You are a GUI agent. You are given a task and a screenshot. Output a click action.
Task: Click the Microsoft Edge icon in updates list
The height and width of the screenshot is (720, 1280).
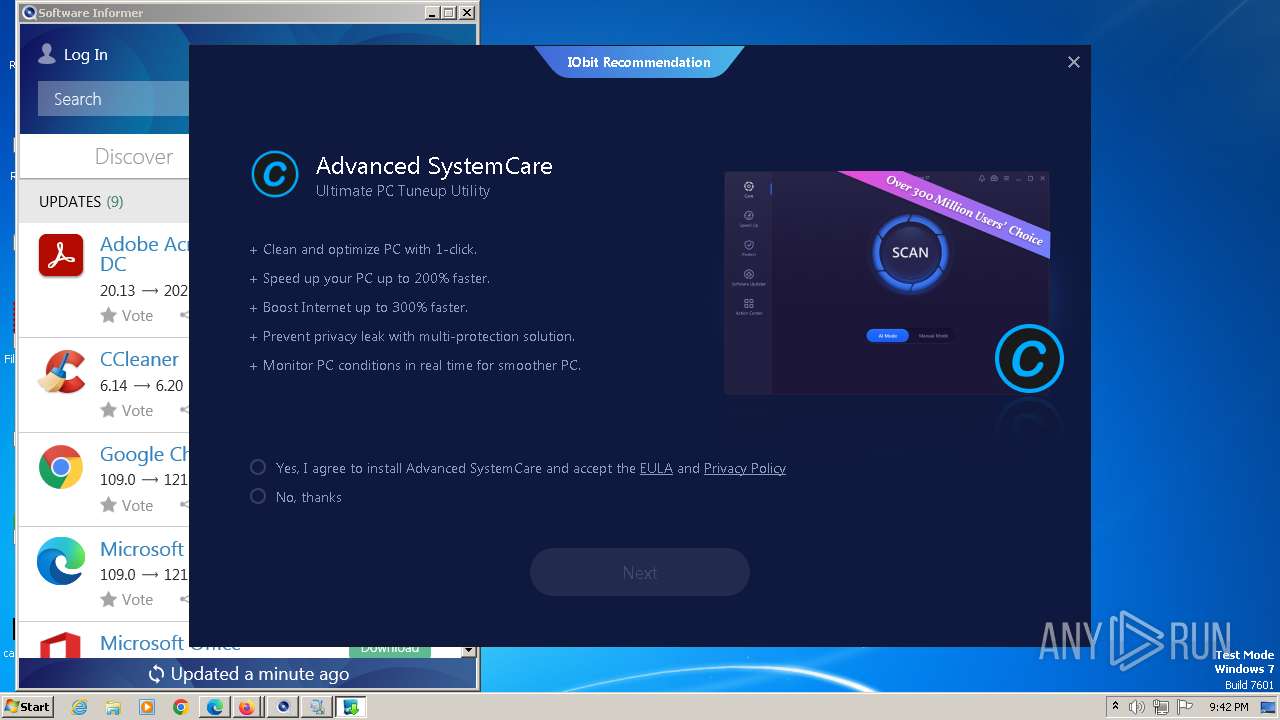tap(61, 561)
